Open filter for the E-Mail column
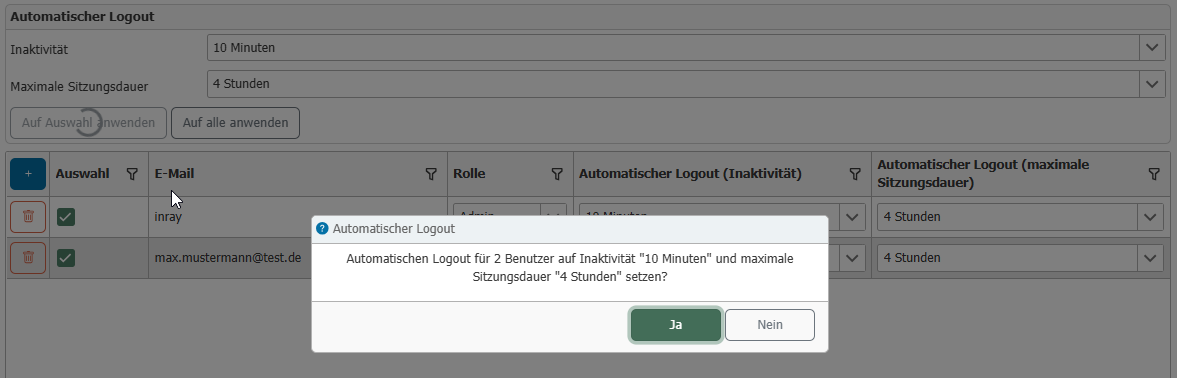This screenshot has height=378, width=1177. tap(431, 174)
